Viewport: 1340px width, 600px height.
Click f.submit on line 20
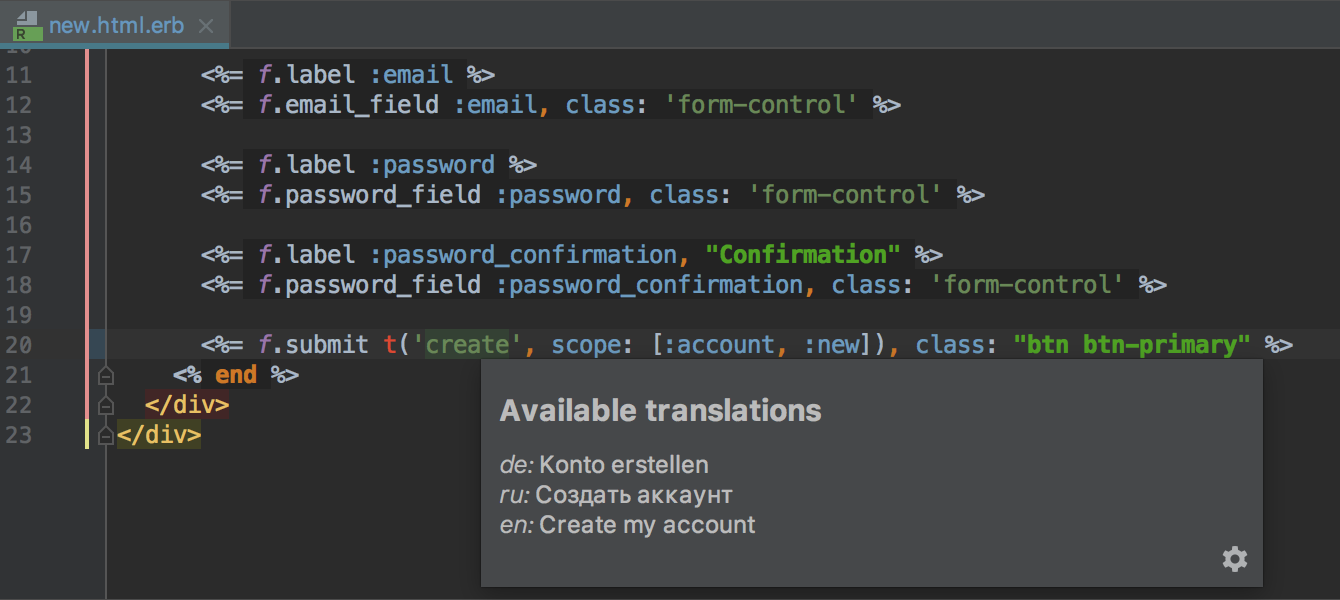(x=313, y=345)
